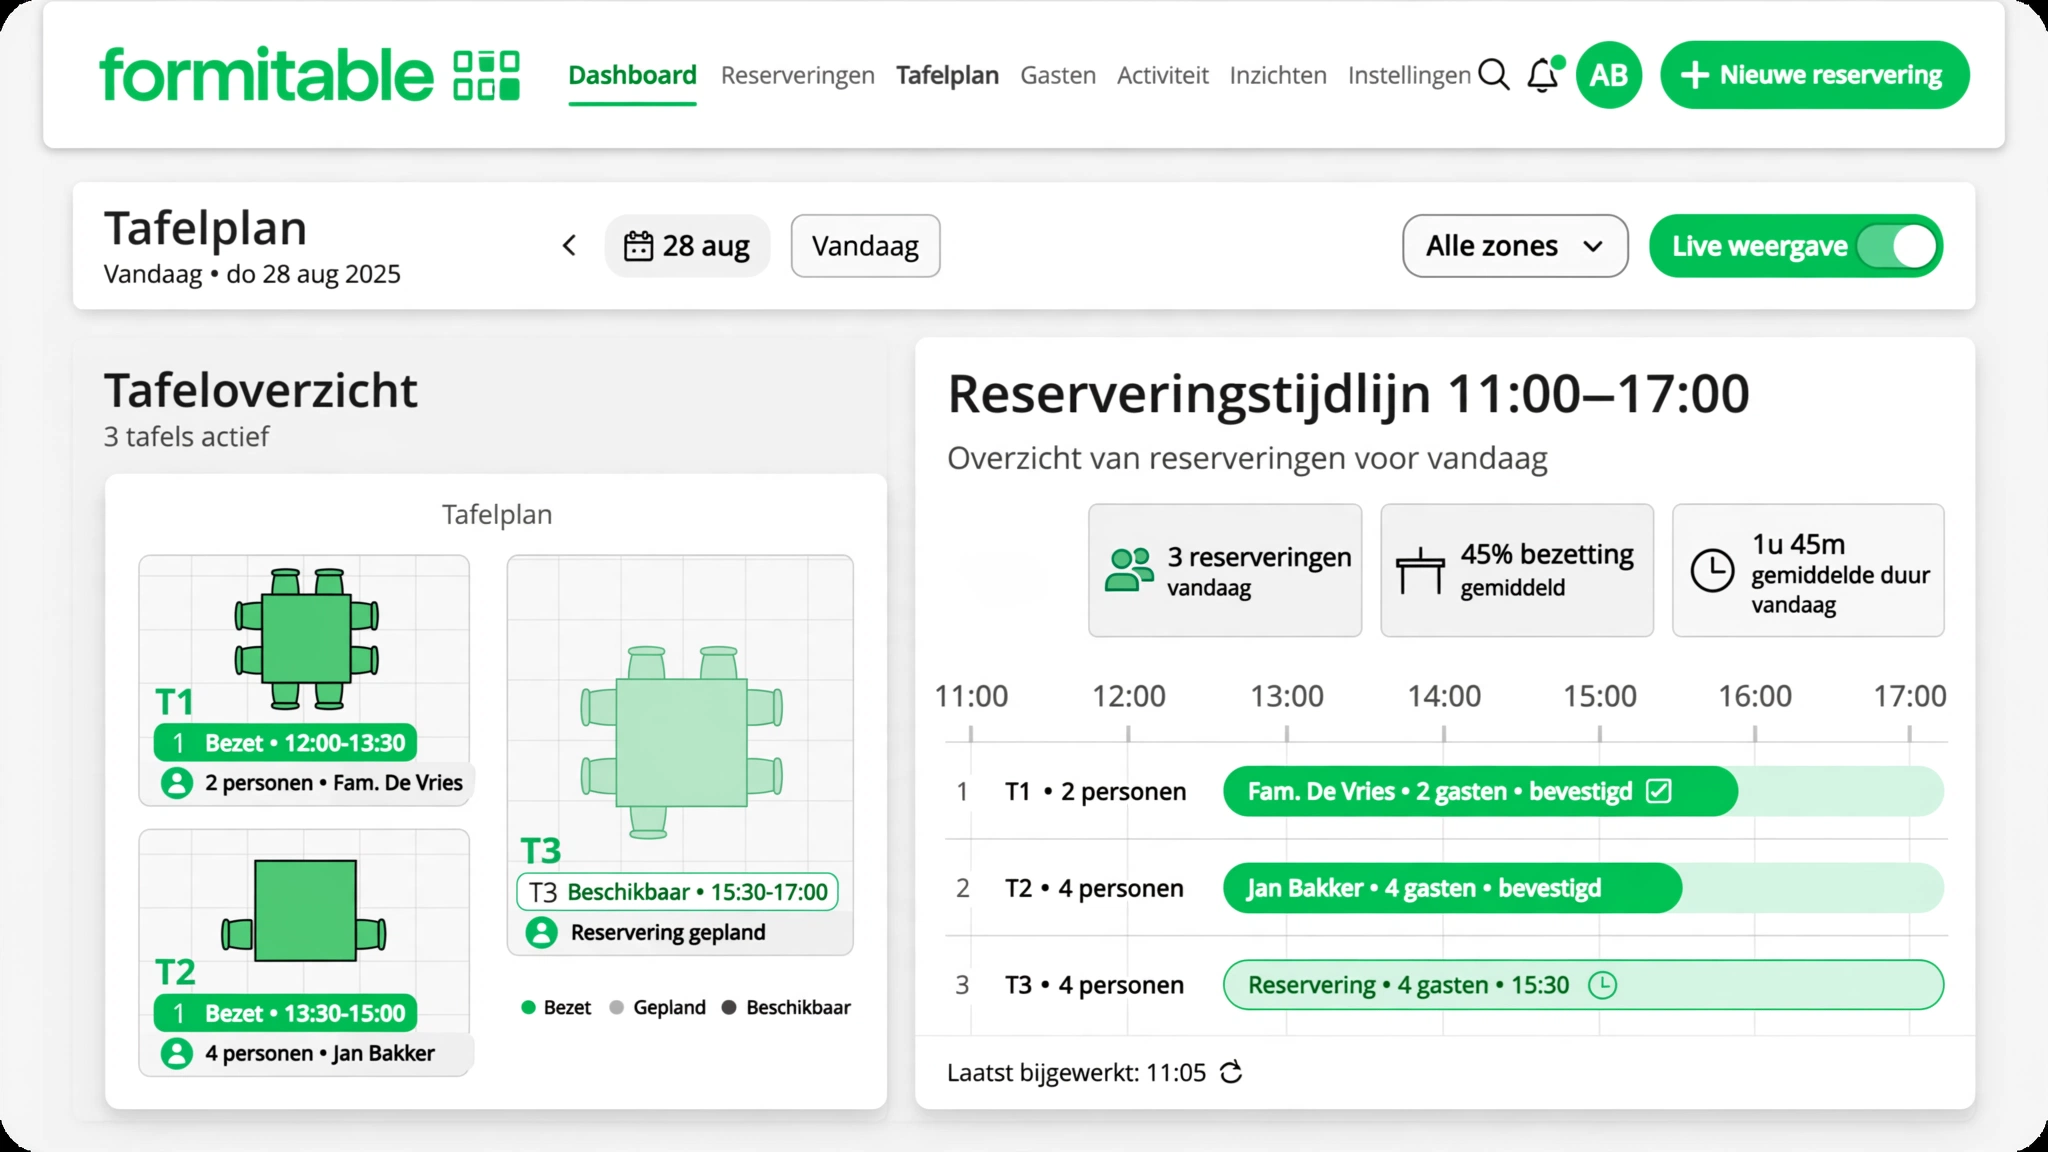
Task: Click T3 Beschikbaar 15:30-17:00 badge
Action: [677, 892]
